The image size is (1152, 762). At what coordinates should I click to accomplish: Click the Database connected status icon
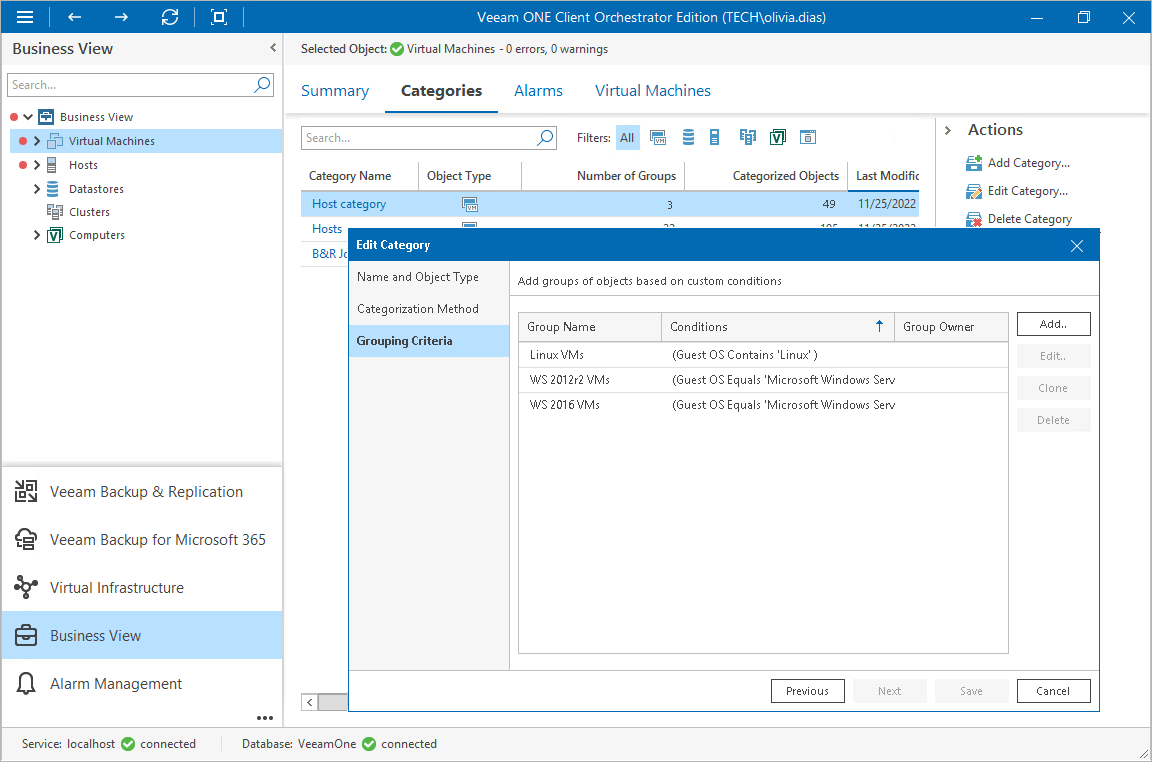point(369,744)
